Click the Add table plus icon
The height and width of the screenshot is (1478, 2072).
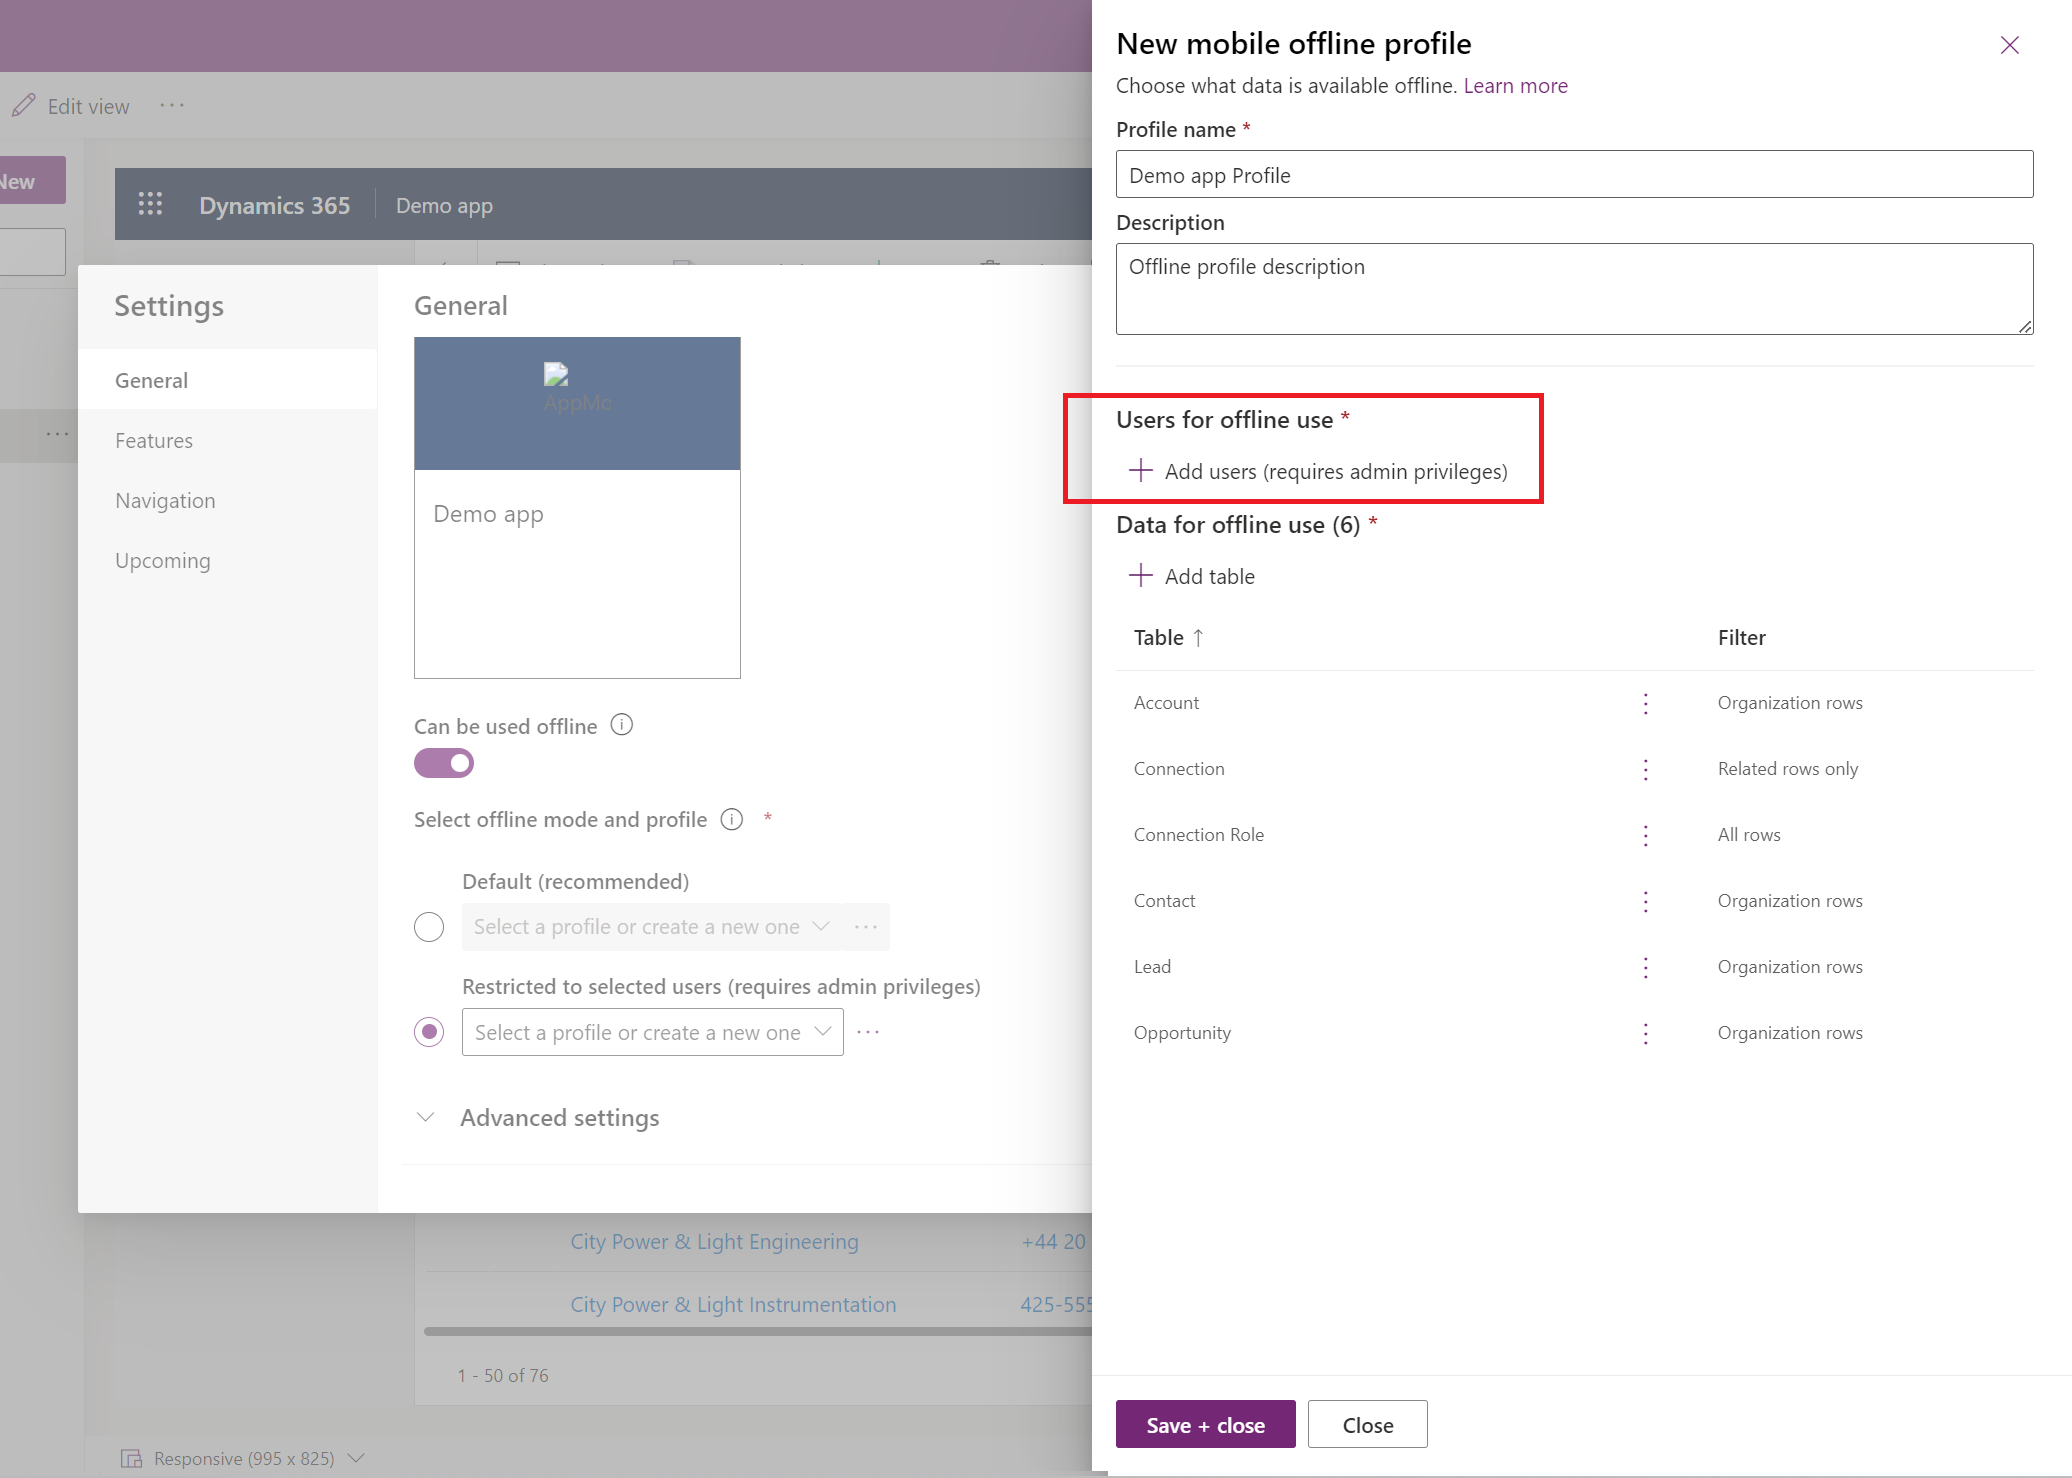tap(1140, 576)
